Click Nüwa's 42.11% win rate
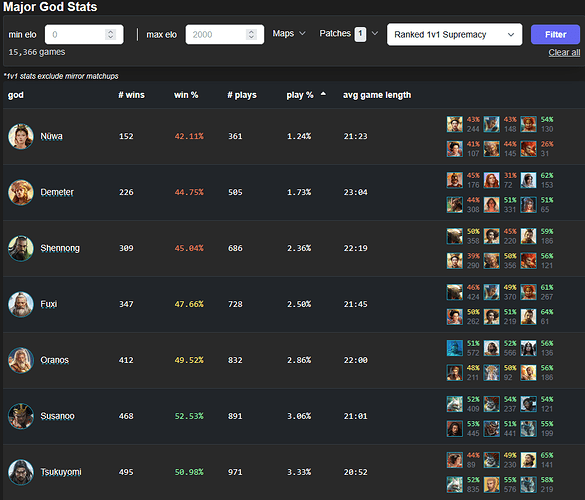The width and height of the screenshot is (585, 500). (189, 136)
